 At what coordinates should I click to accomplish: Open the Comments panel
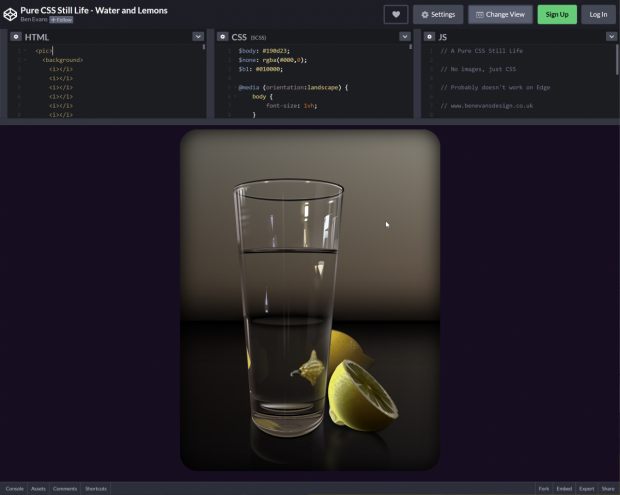click(64, 488)
